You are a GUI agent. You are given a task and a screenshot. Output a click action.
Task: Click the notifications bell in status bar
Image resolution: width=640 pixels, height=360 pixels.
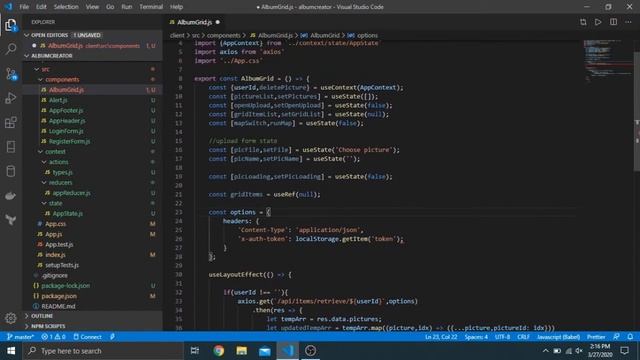pyautogui.click(x=630, y=337)
